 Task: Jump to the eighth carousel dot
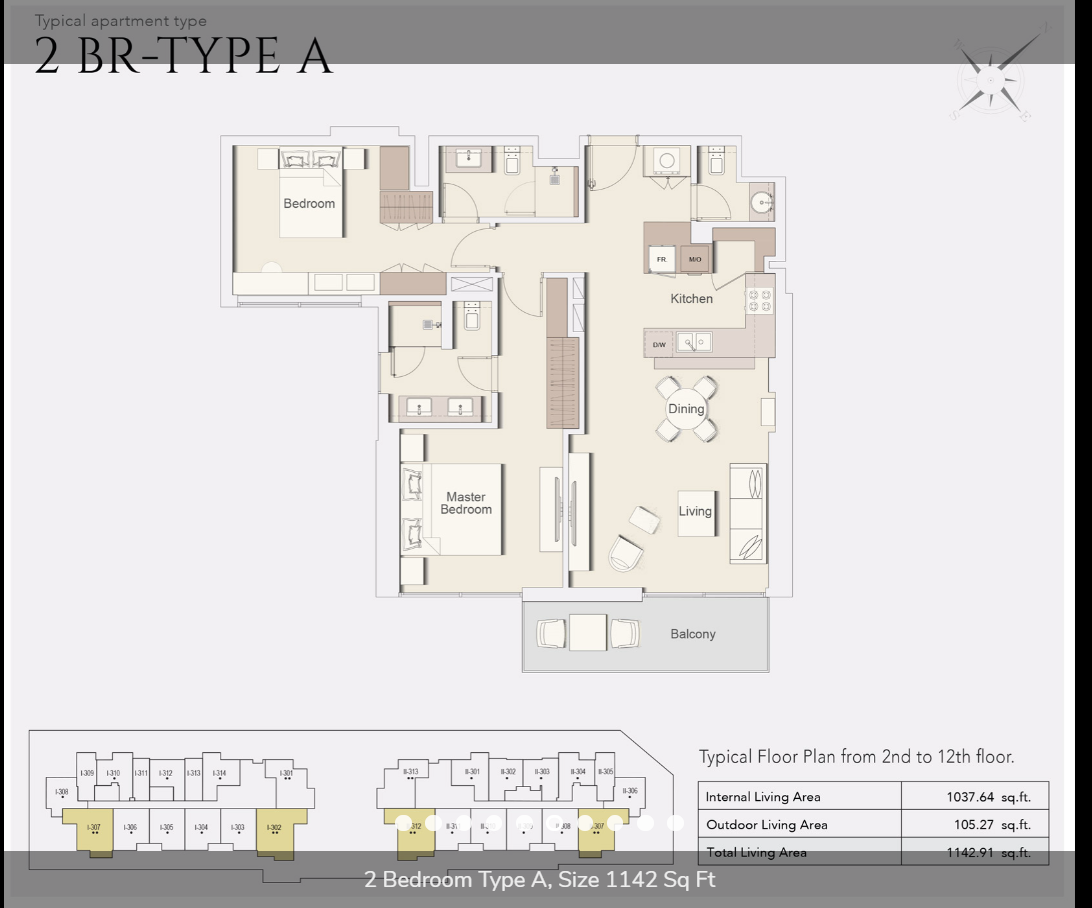pyautogui.click(x=615, y=823)
